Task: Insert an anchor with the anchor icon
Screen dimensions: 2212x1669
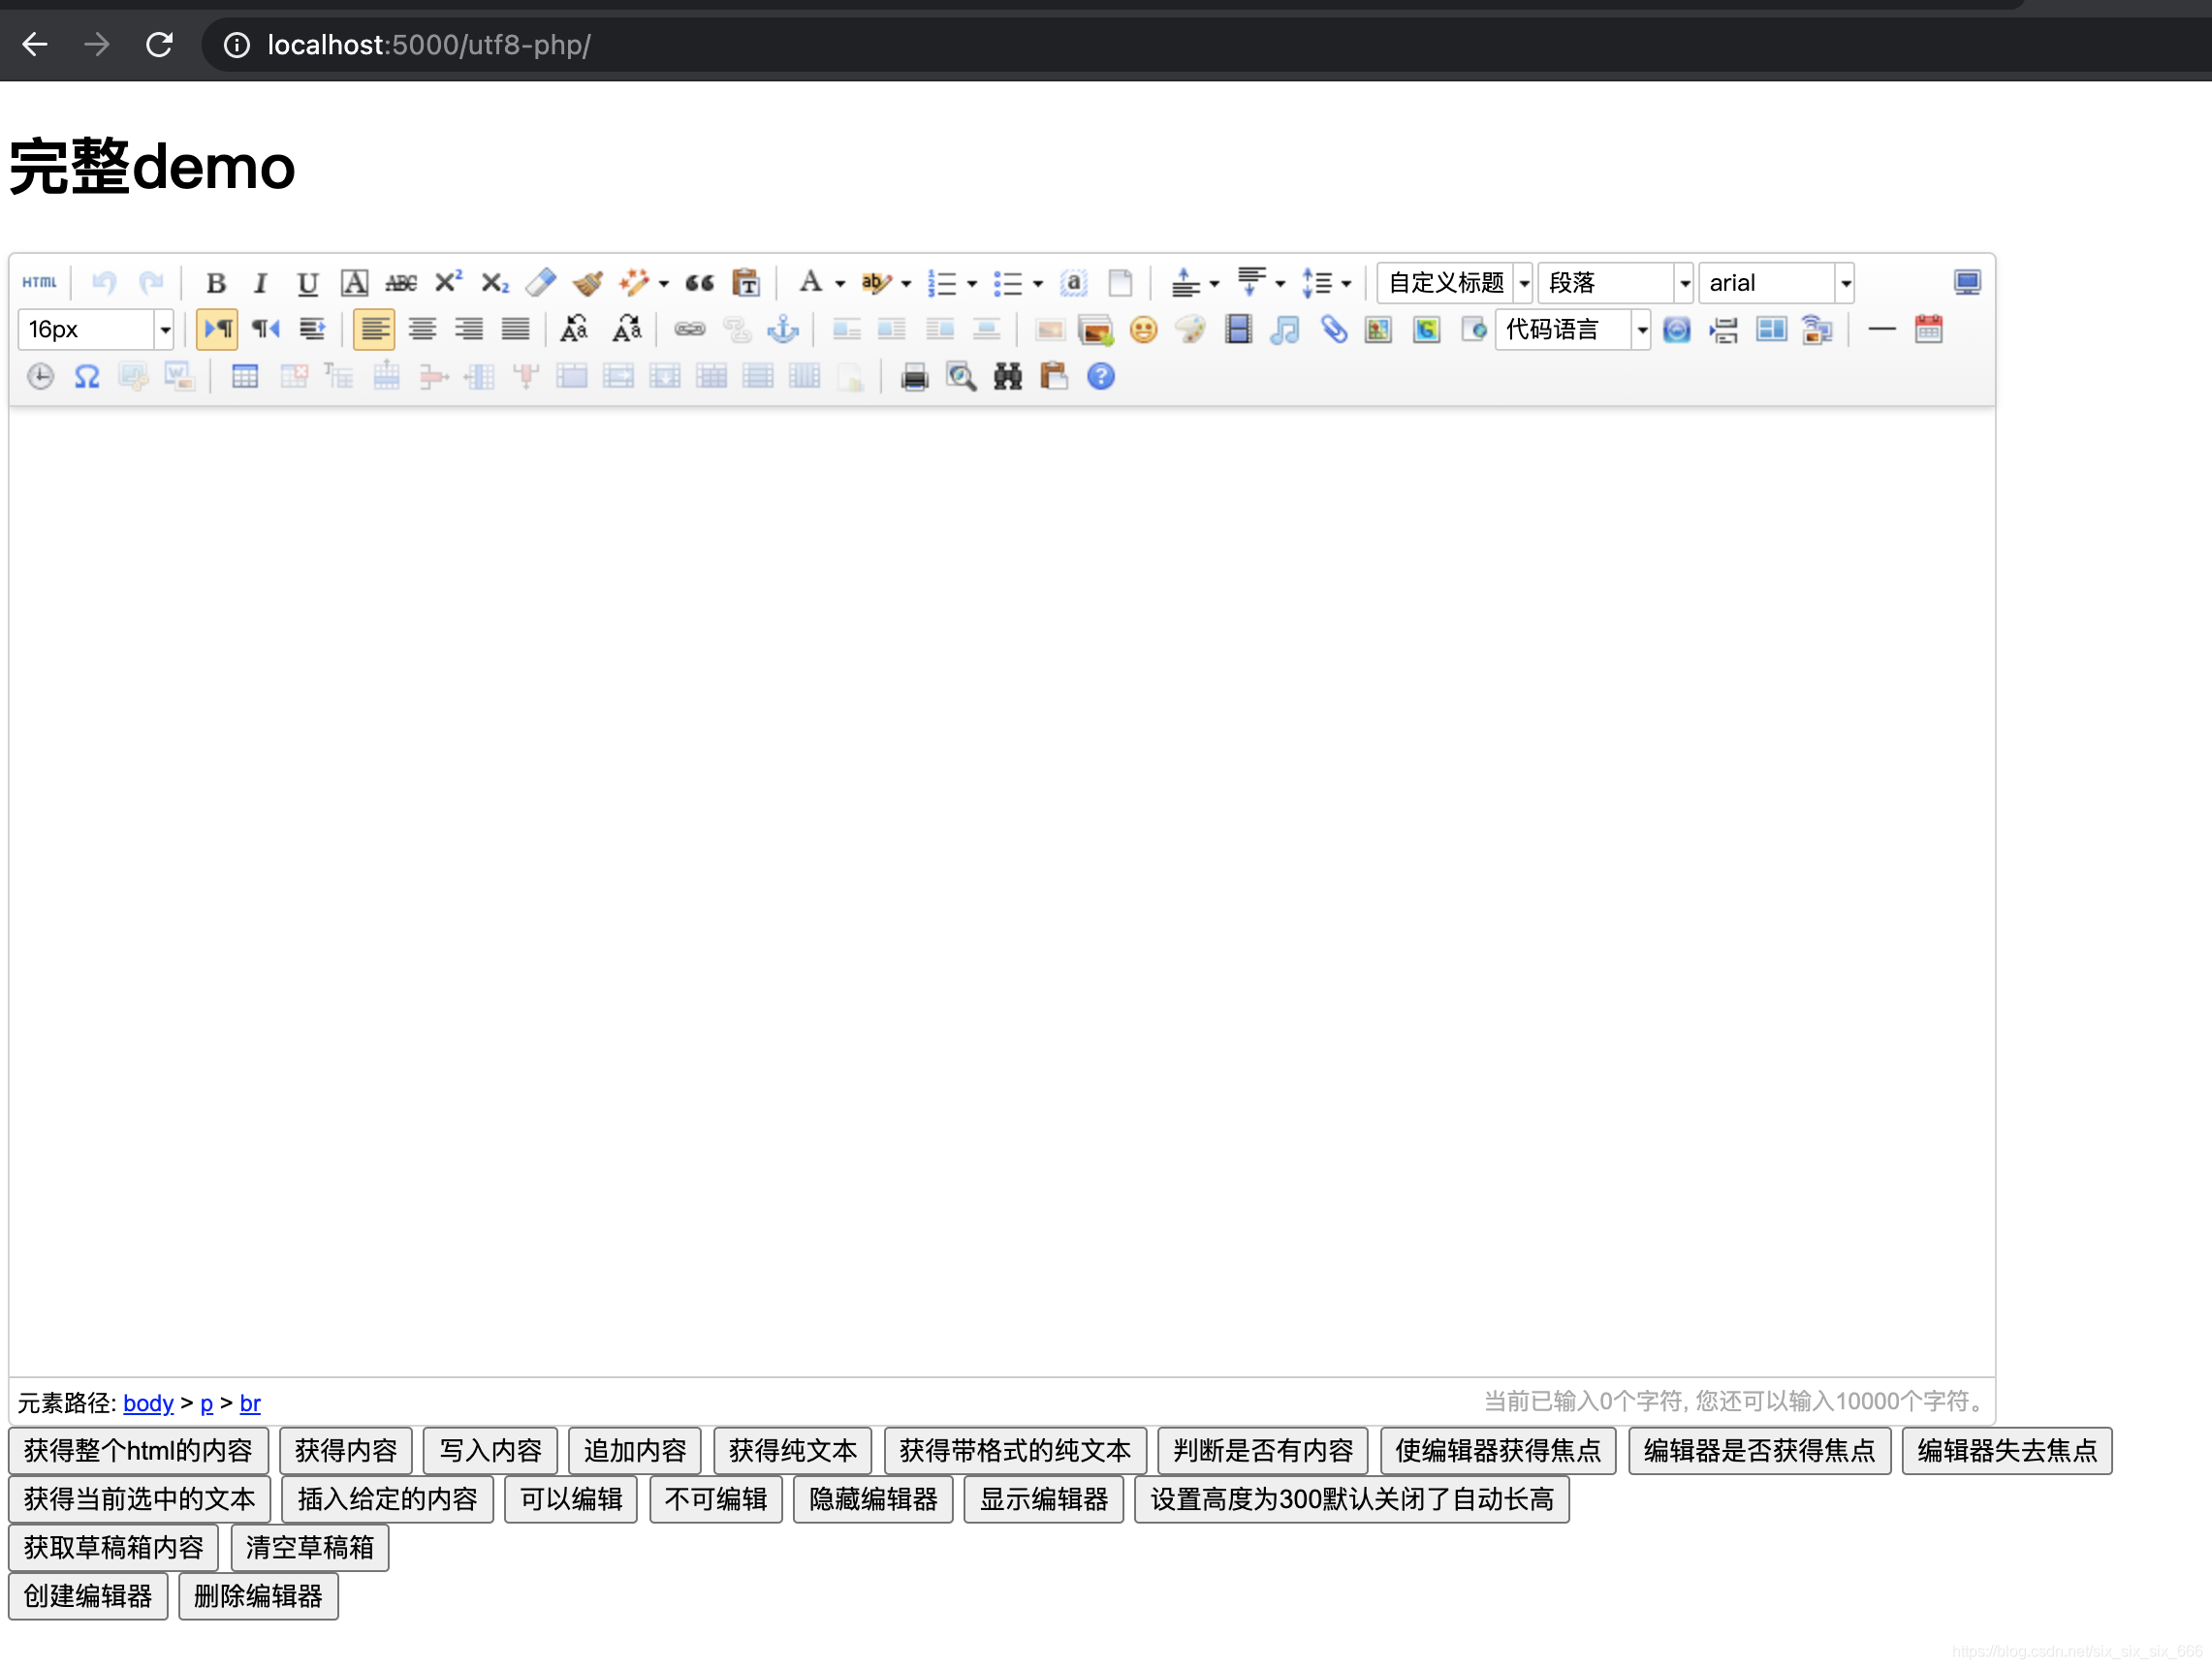Action: click(x=782, y=330)
